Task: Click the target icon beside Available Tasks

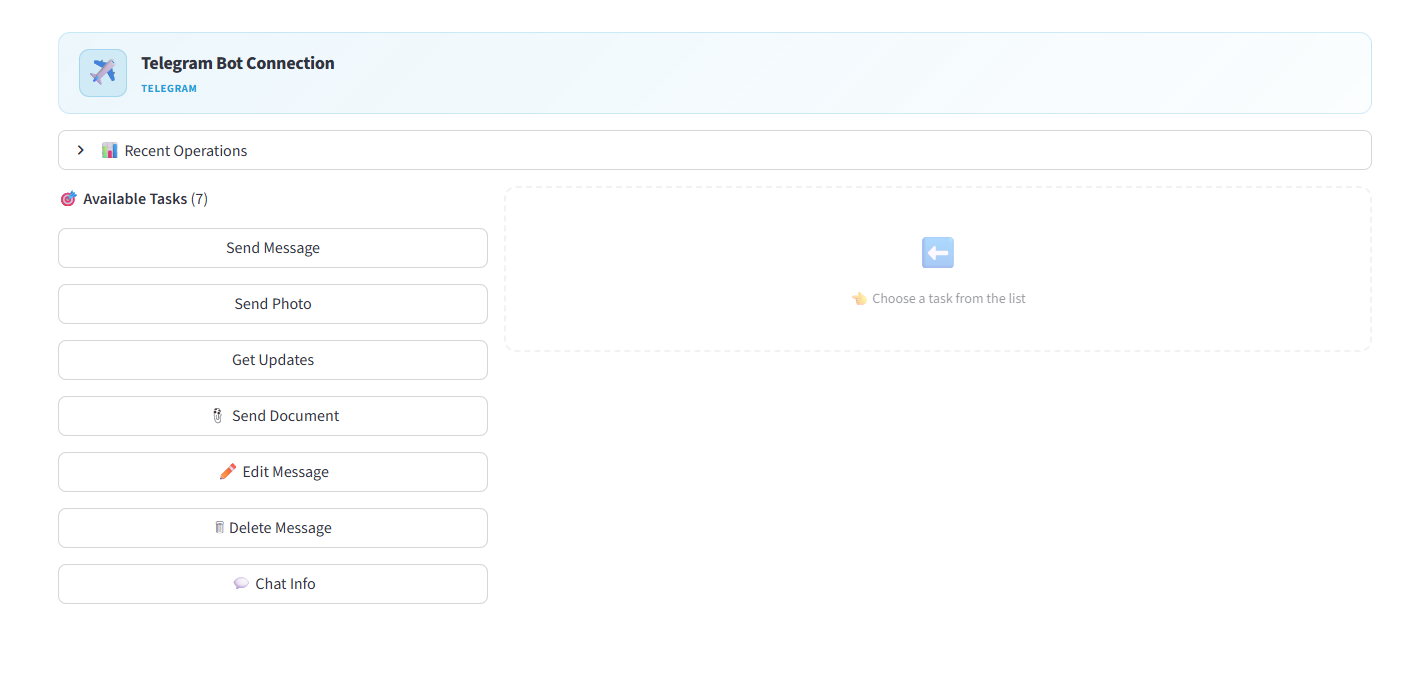Action: (68, 199)
